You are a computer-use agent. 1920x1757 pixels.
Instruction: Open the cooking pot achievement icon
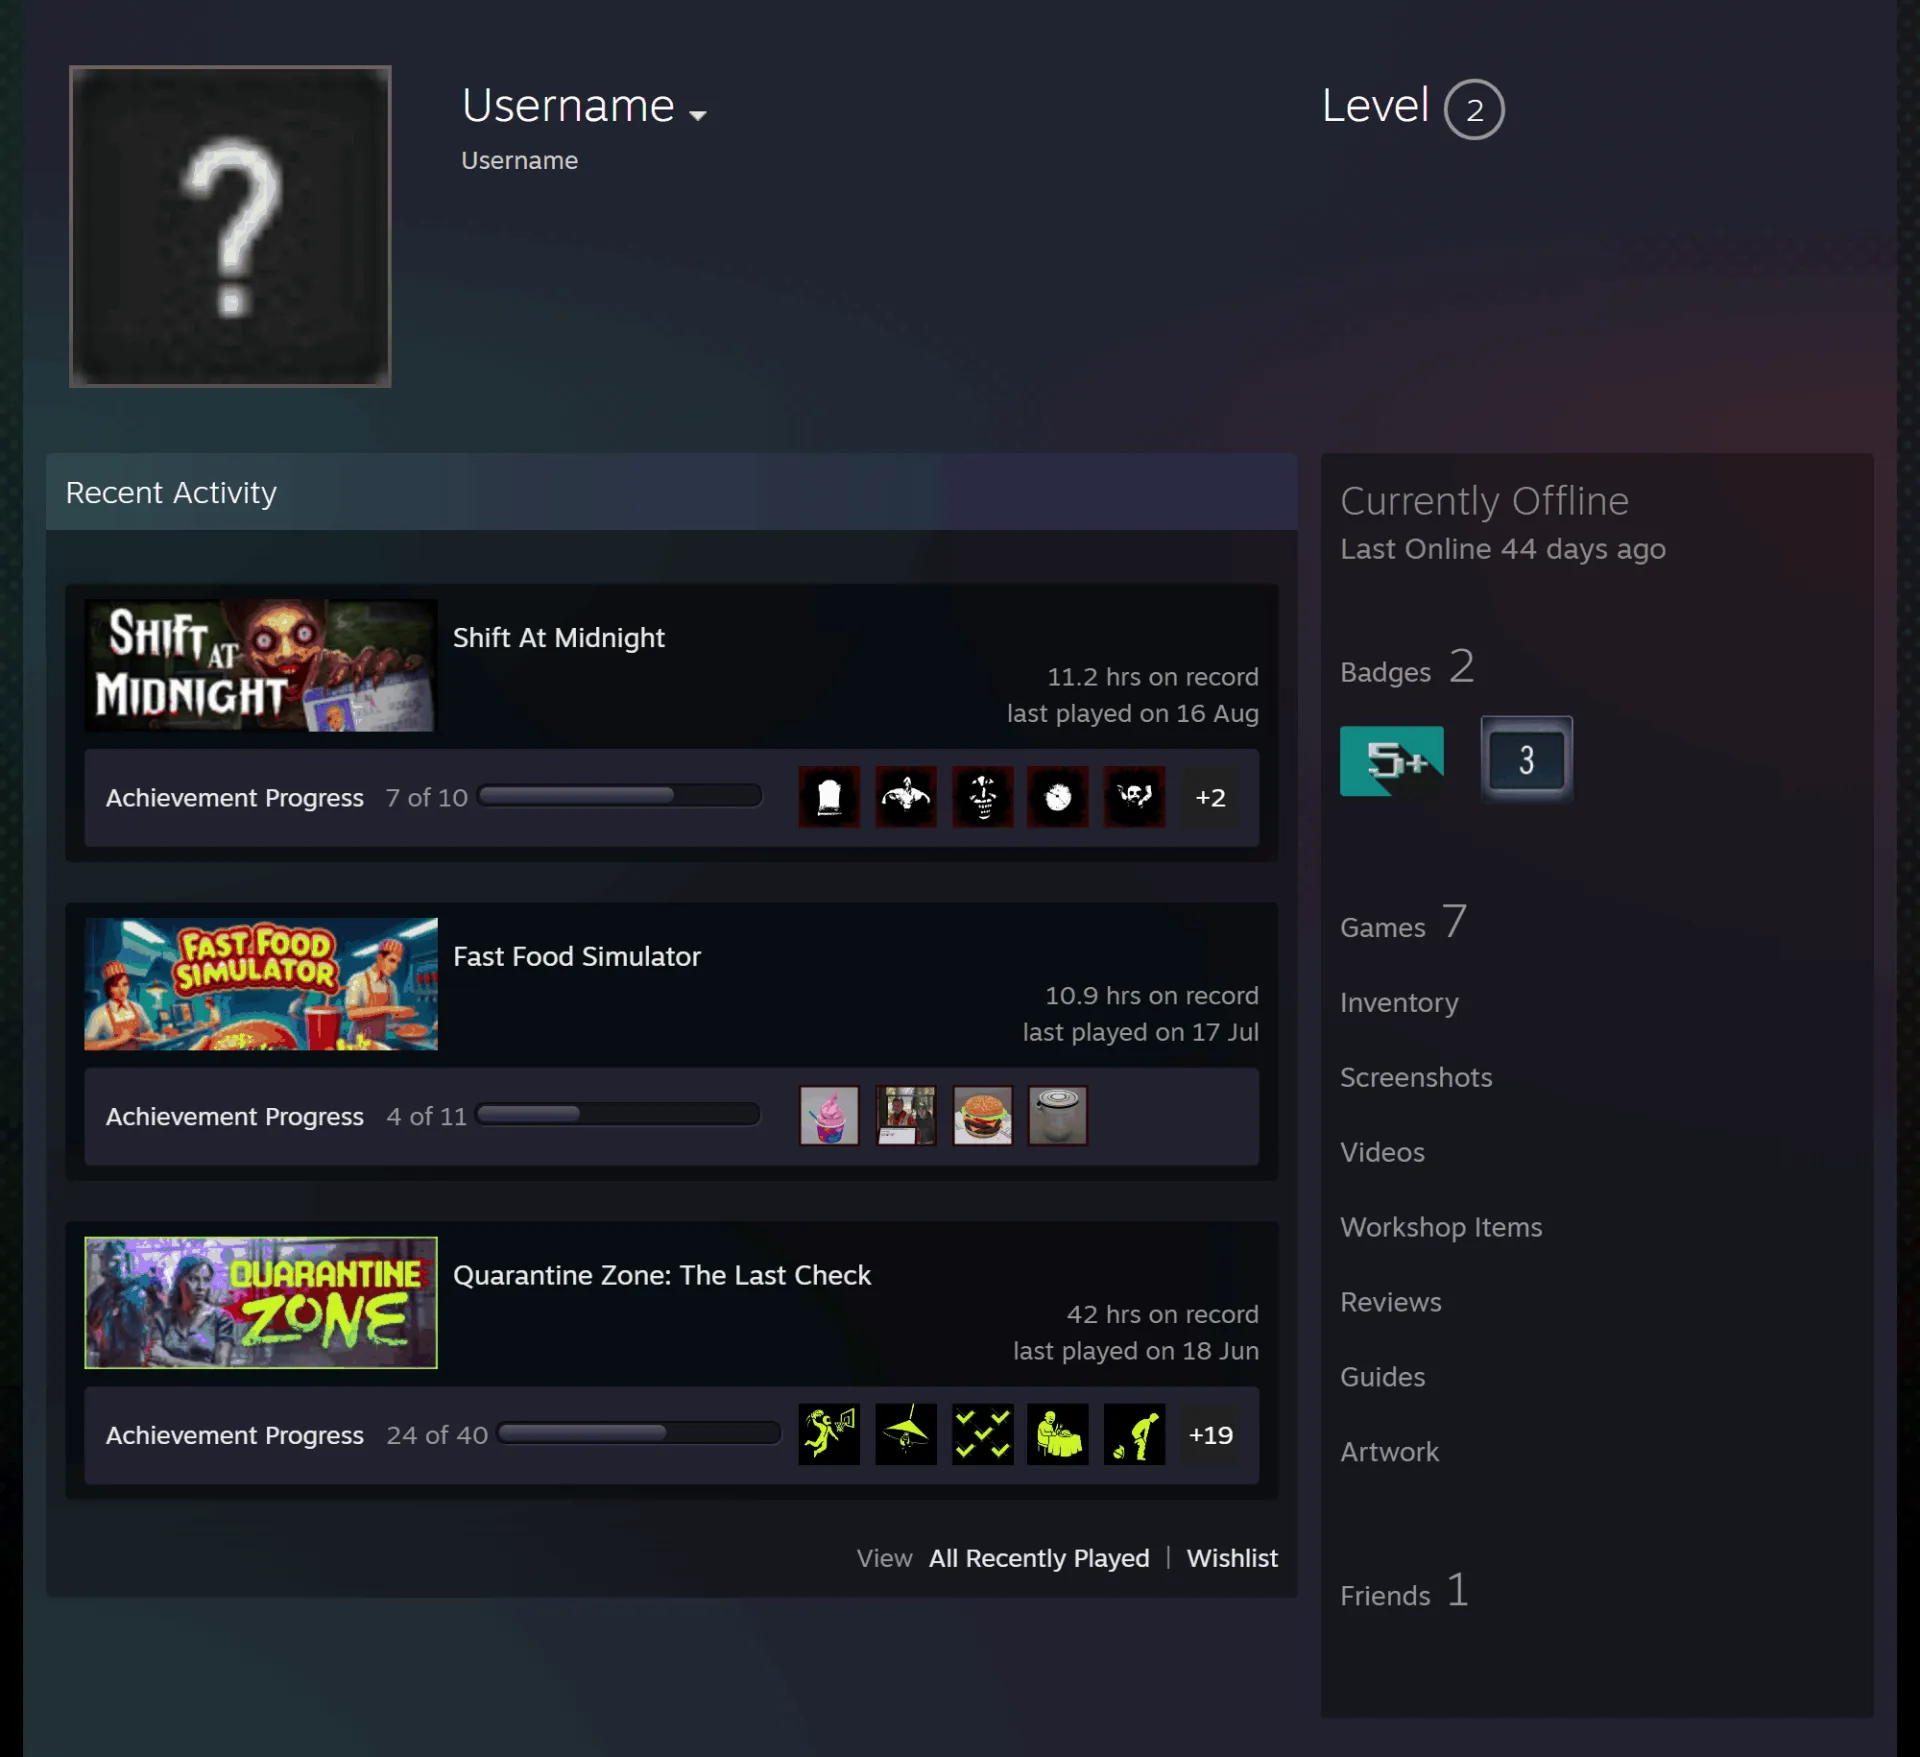[x=1058, y=1115]
